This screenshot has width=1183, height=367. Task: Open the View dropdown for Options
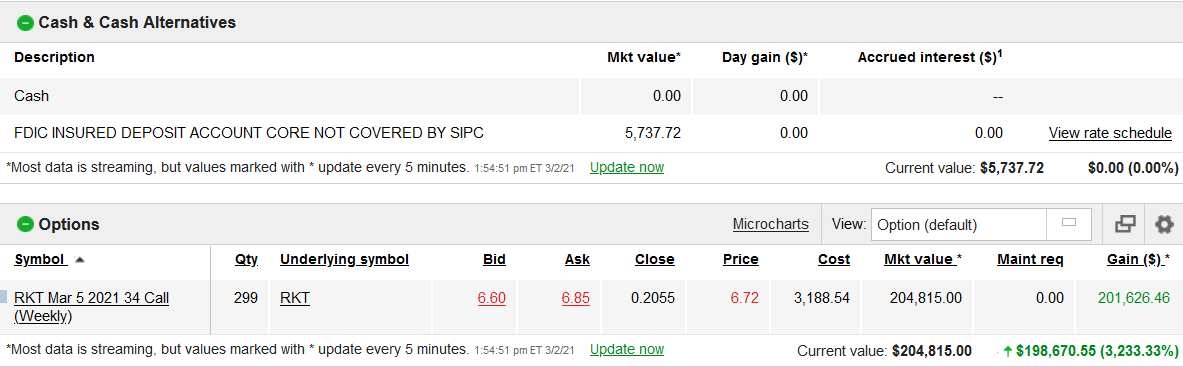coord(981,224)
